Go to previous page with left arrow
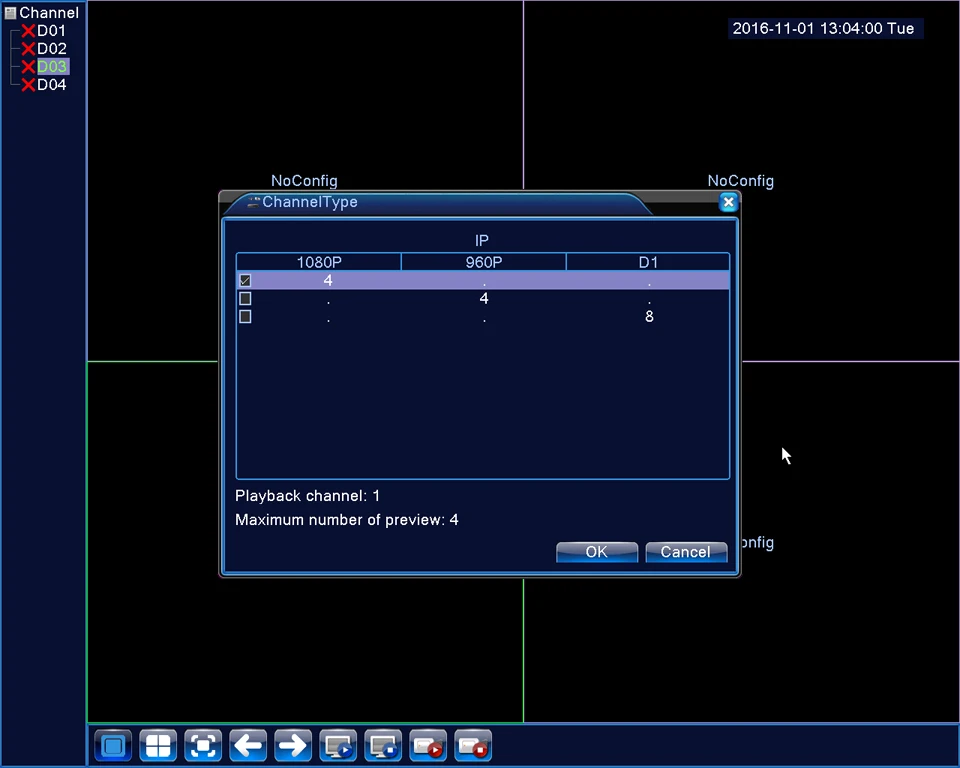 (x=248, y=746)
